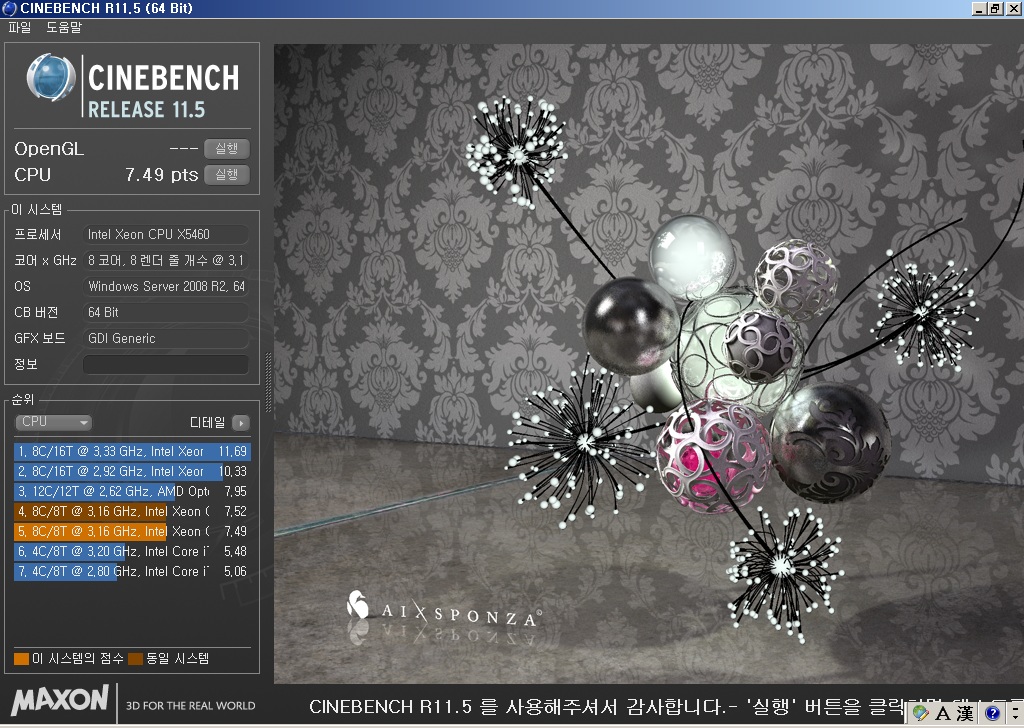This screenshot has width=1024, height=728.
Task: Select ranking row 4 scoring 7.52
Action: click(x=133, y=512)
